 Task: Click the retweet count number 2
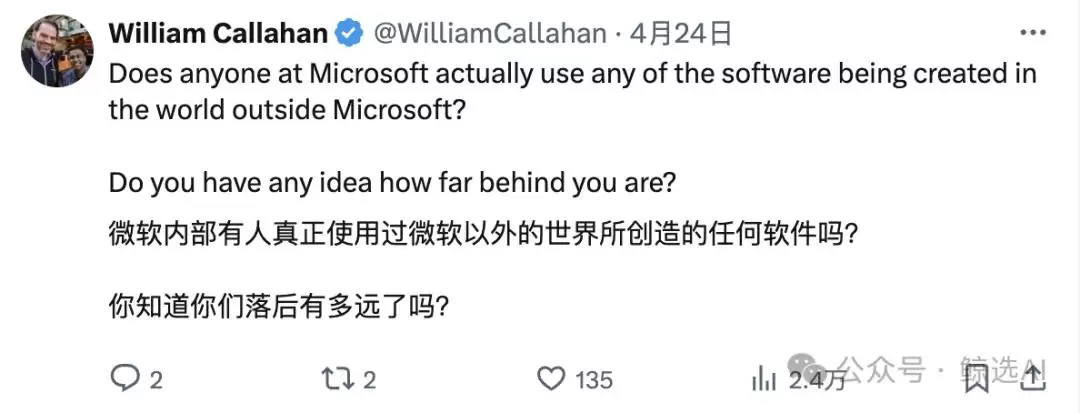pyautogui.click(x=369, y=380)
